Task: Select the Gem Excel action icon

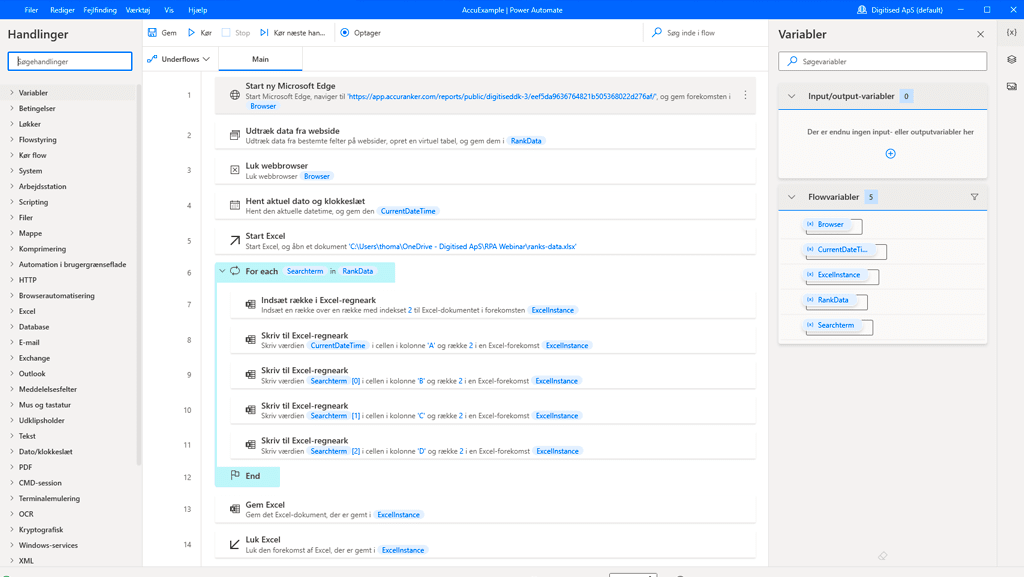Action: pos(234,508)
